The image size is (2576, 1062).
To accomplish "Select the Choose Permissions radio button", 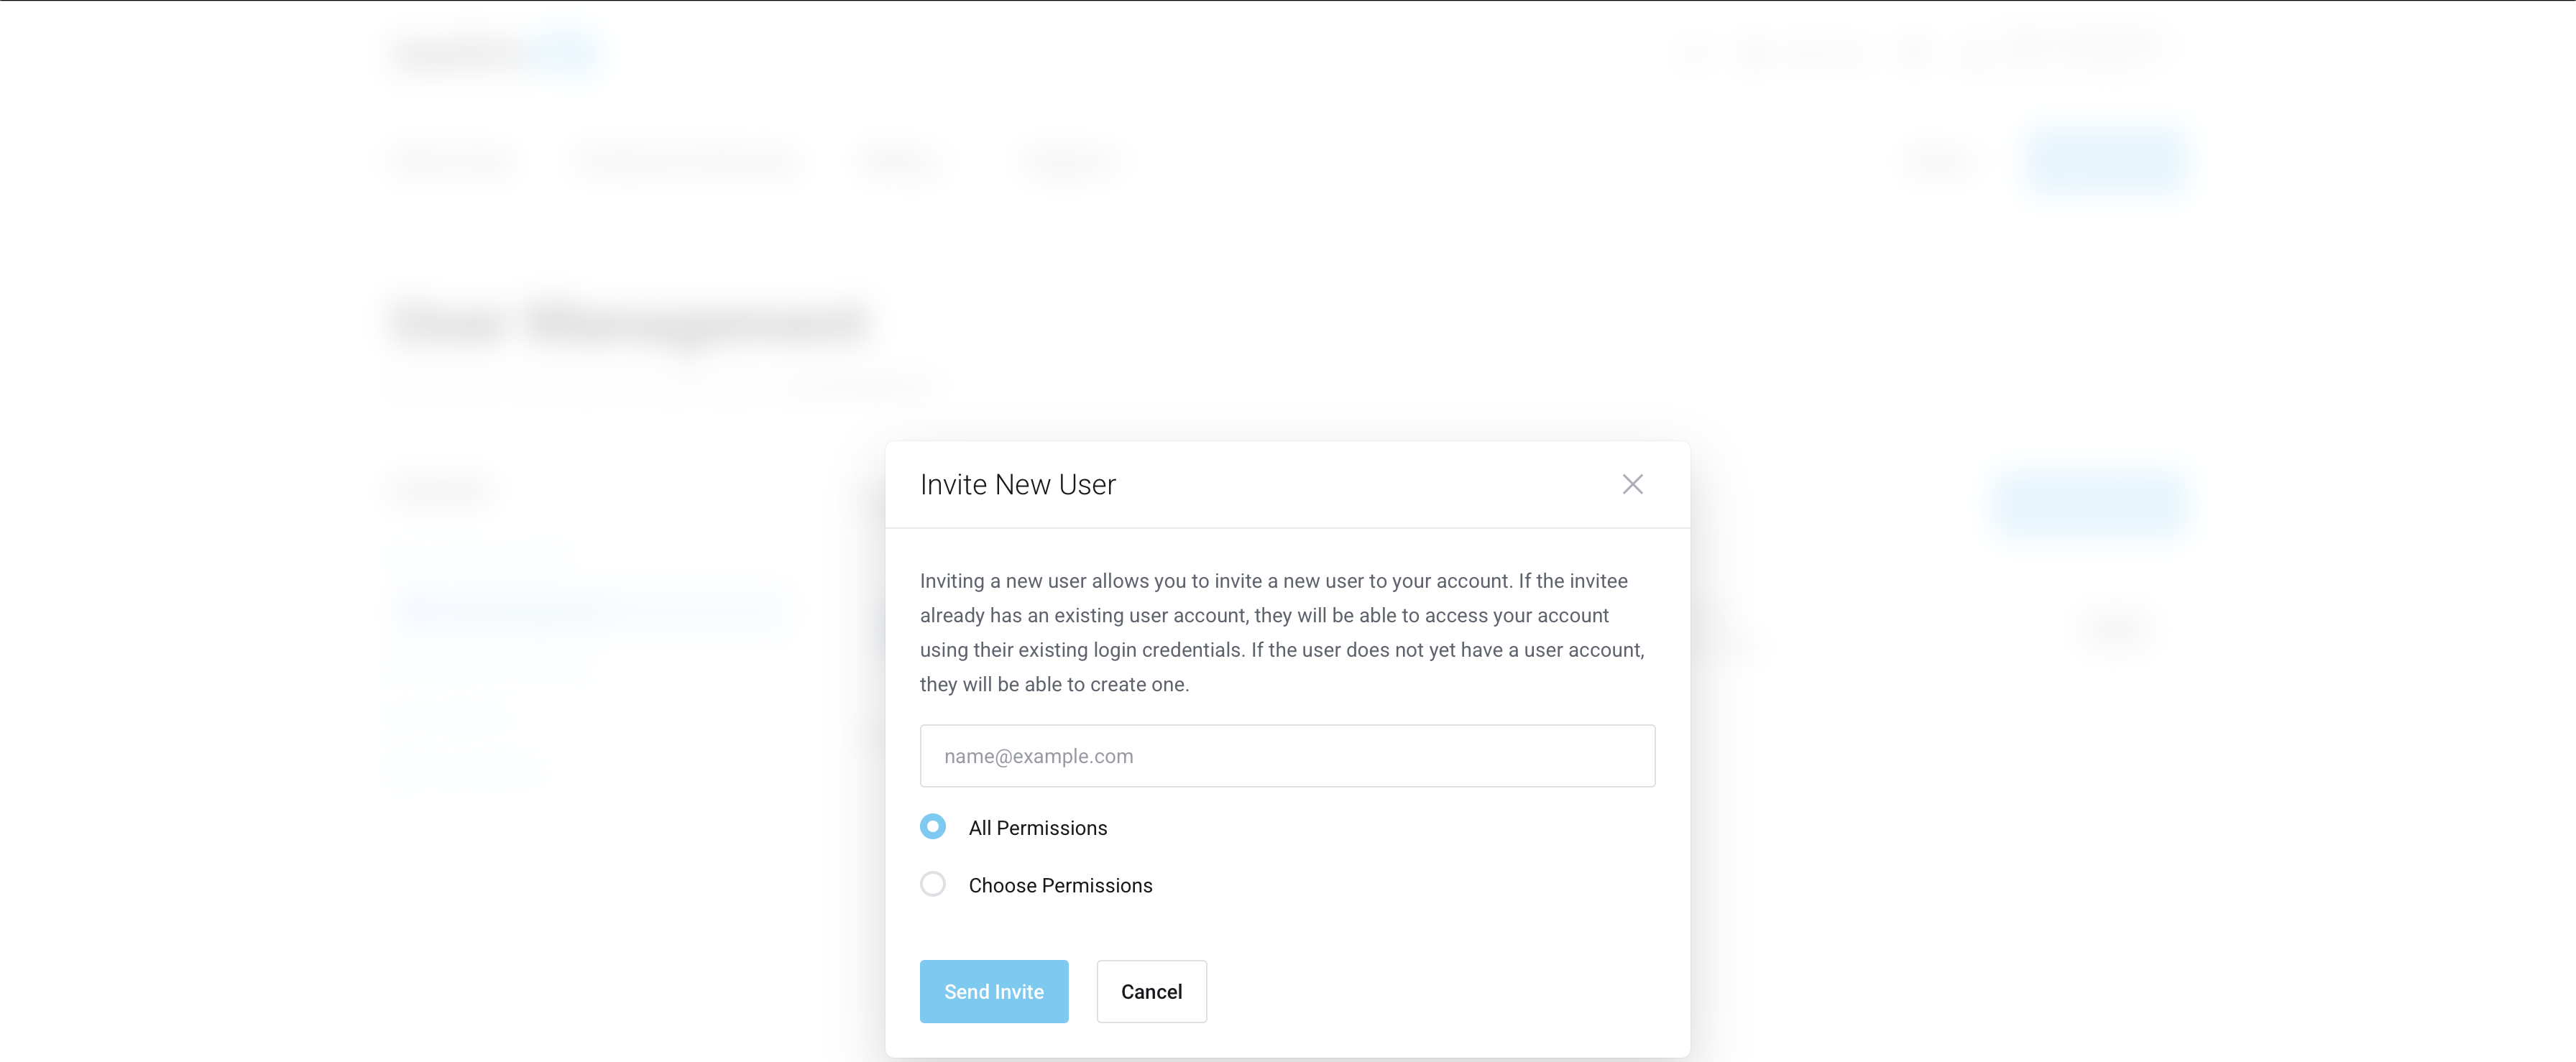I will click(x=932, y=884).
